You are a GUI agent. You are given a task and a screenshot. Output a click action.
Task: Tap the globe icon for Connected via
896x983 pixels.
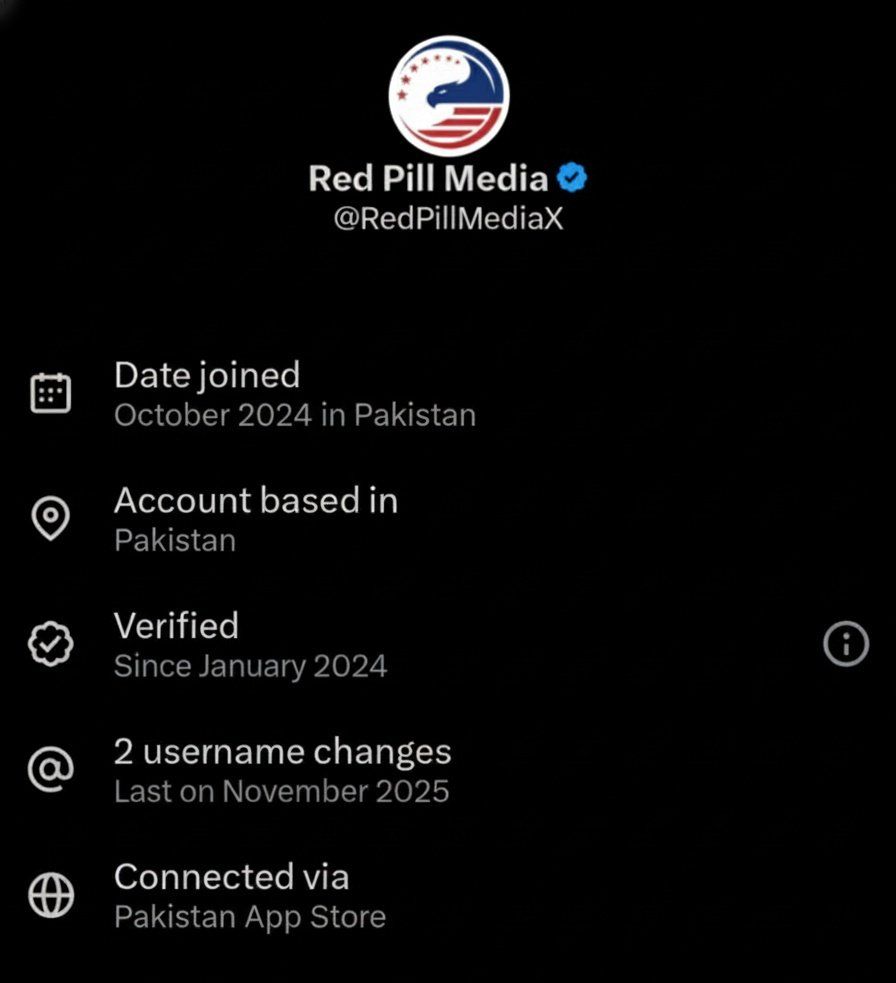[51, 895]
